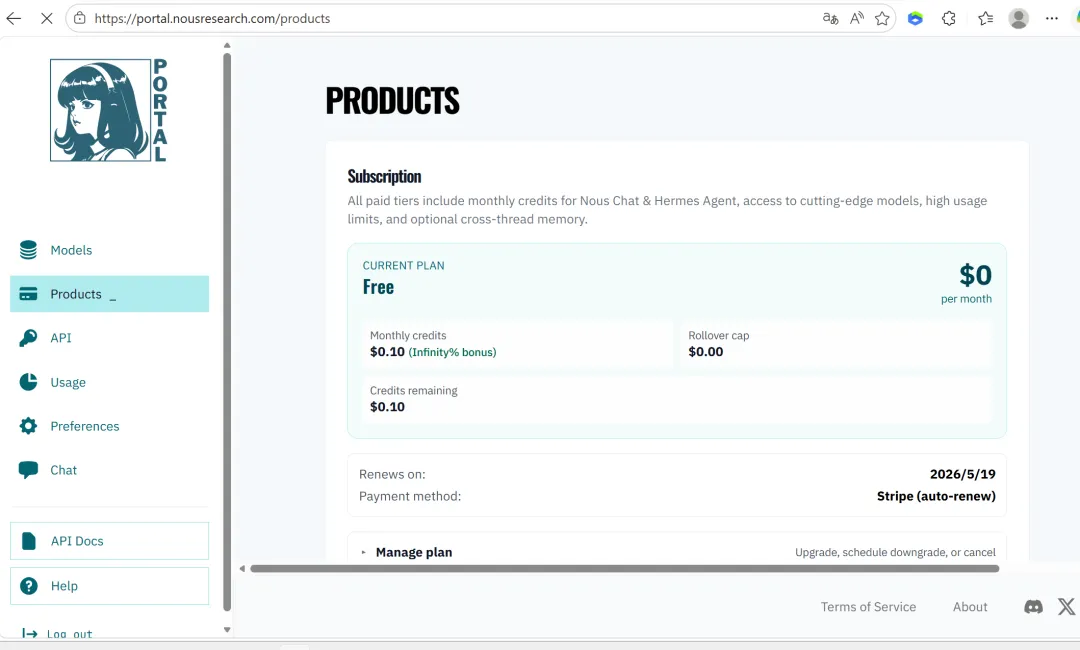Go back with the browser back arrow
The height and width of the screenshot is (650, 1080).
coord(14,19)
